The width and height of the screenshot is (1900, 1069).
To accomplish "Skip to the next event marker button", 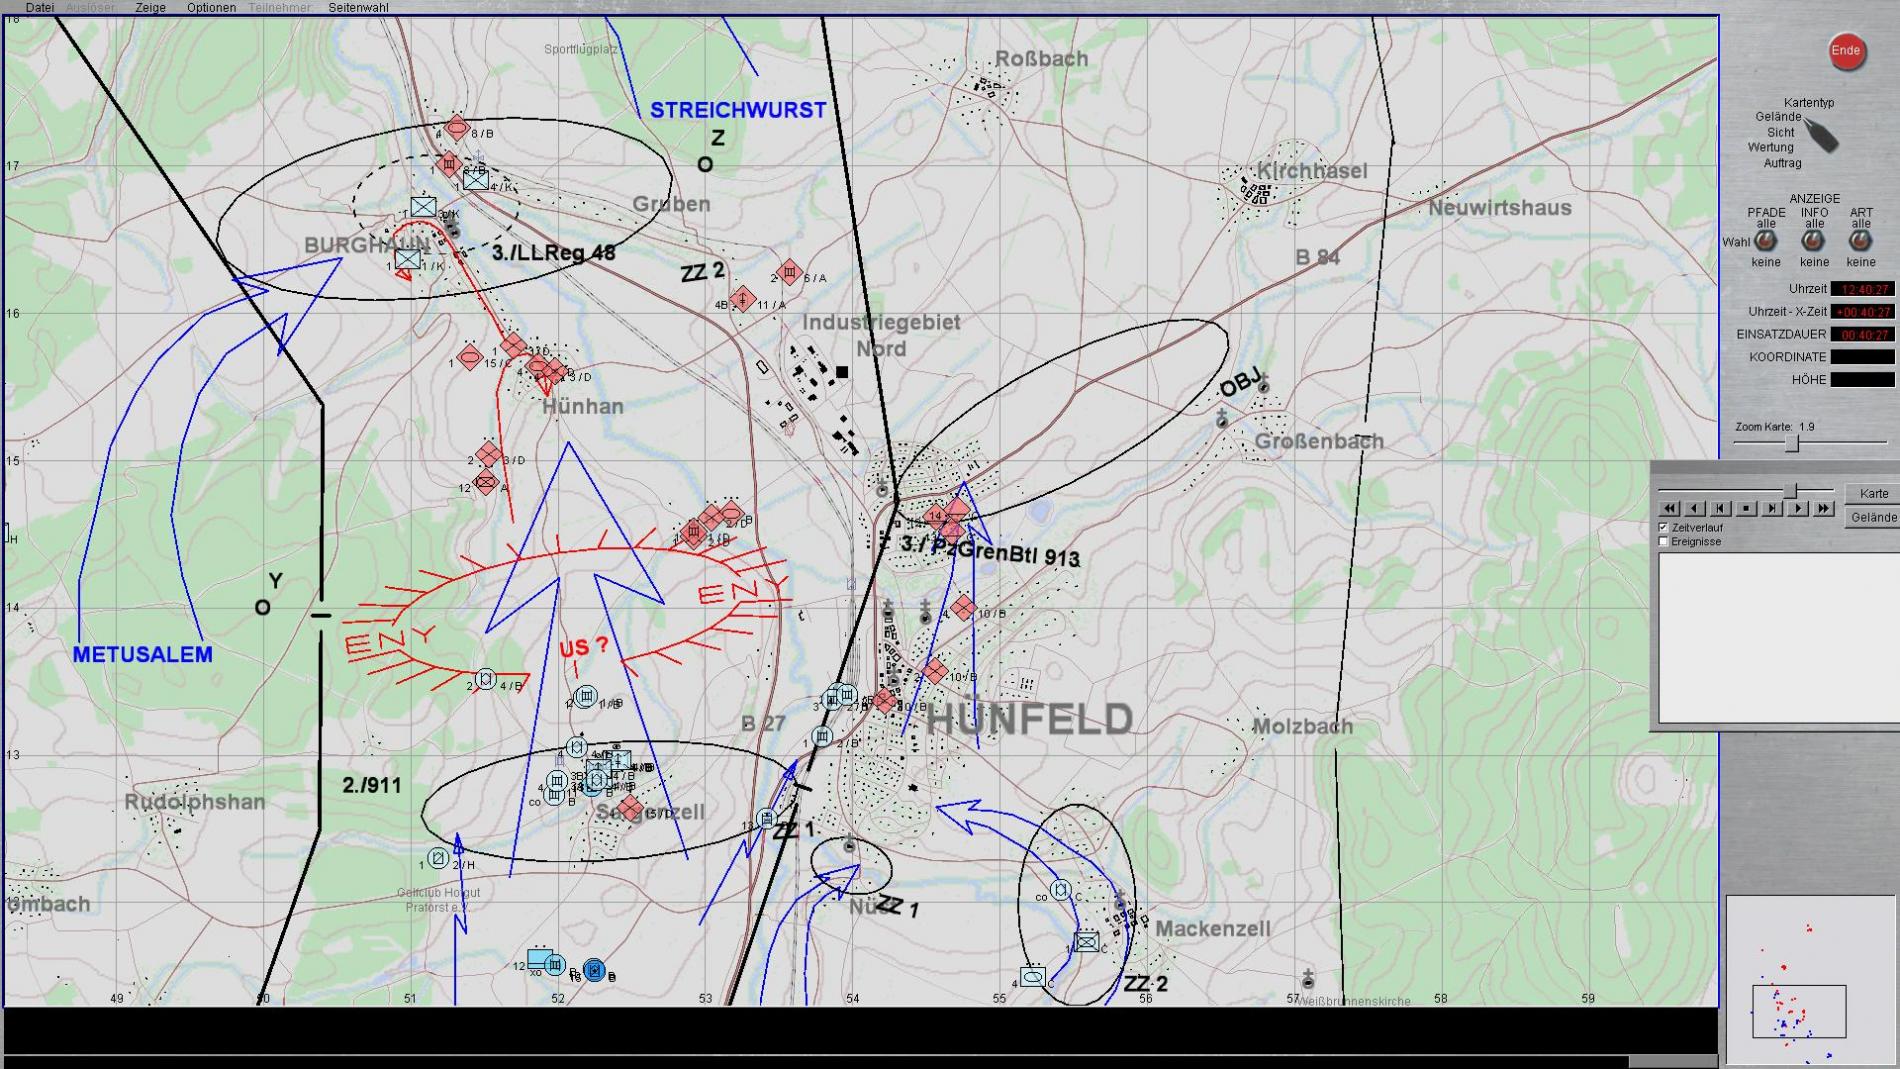I will tap(1772, 509).
